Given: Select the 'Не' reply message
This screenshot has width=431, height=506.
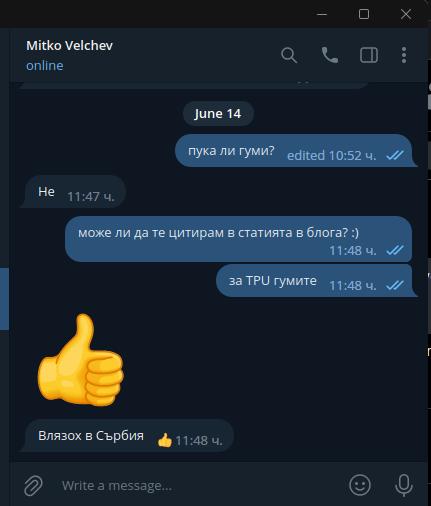Looking at the screenshot, I should click(x=74, y=192).
